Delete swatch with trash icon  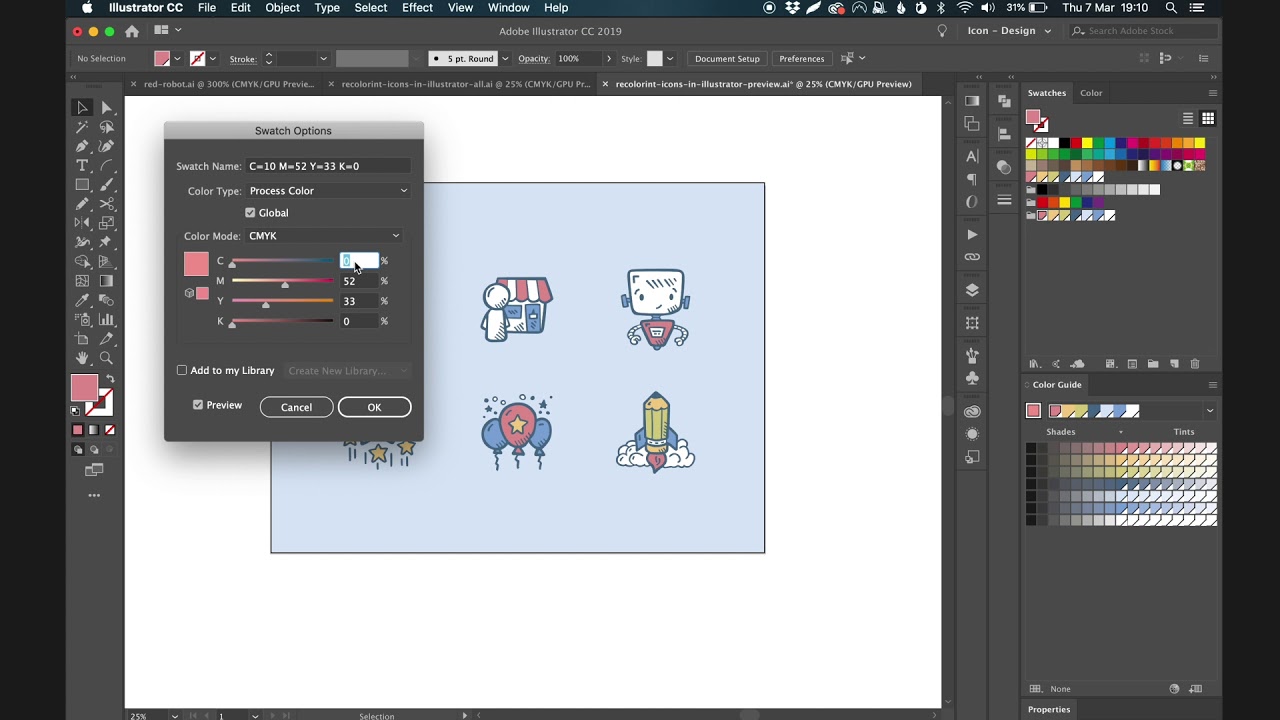pos(1195,364)
